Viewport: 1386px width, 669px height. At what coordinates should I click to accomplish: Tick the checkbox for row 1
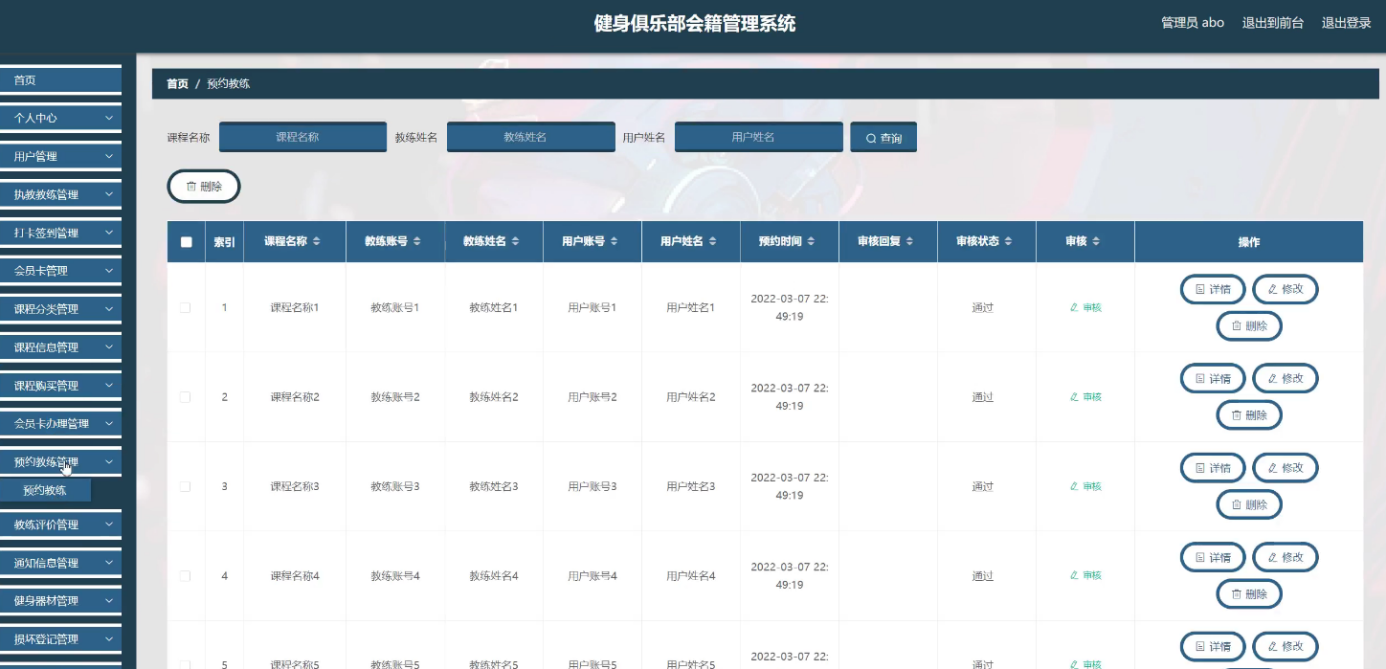(x=185, y=308)
